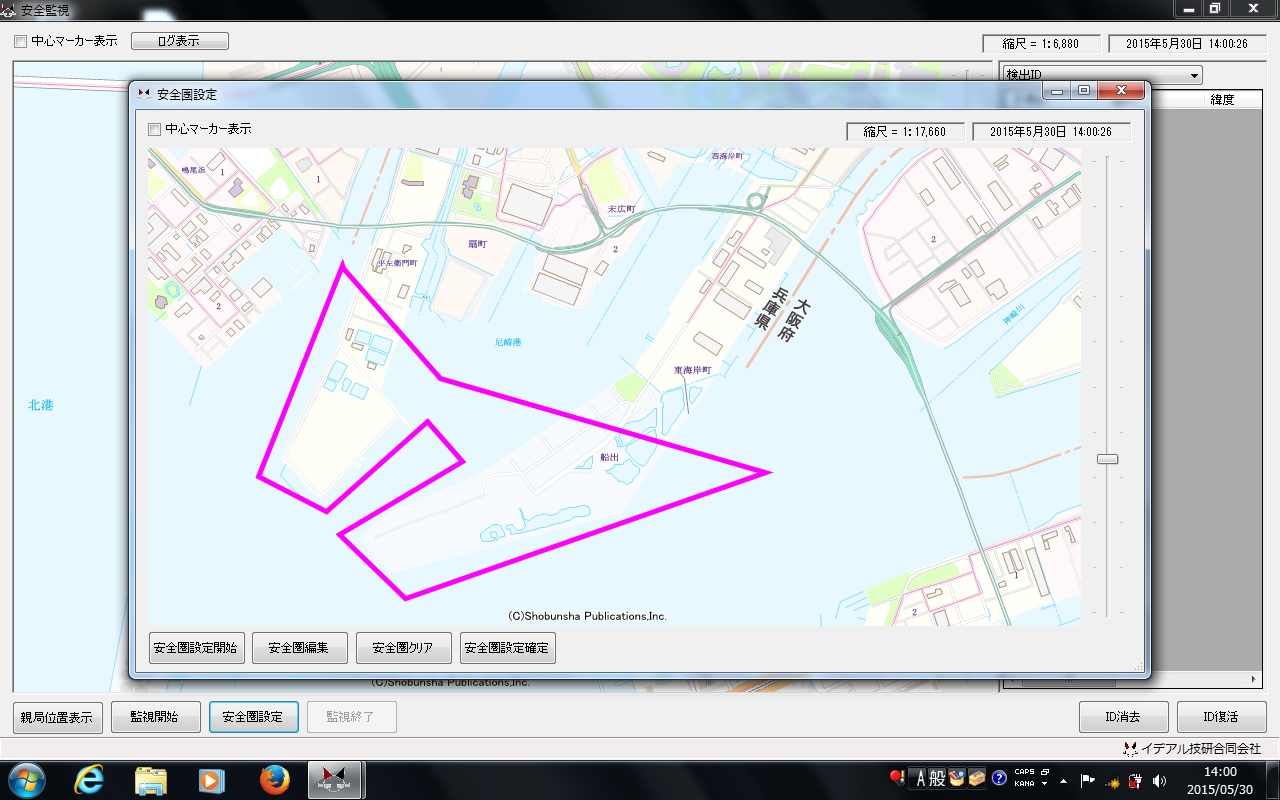
Task: Click the 安全圏設定開始 button
Action: click(196, 648)
